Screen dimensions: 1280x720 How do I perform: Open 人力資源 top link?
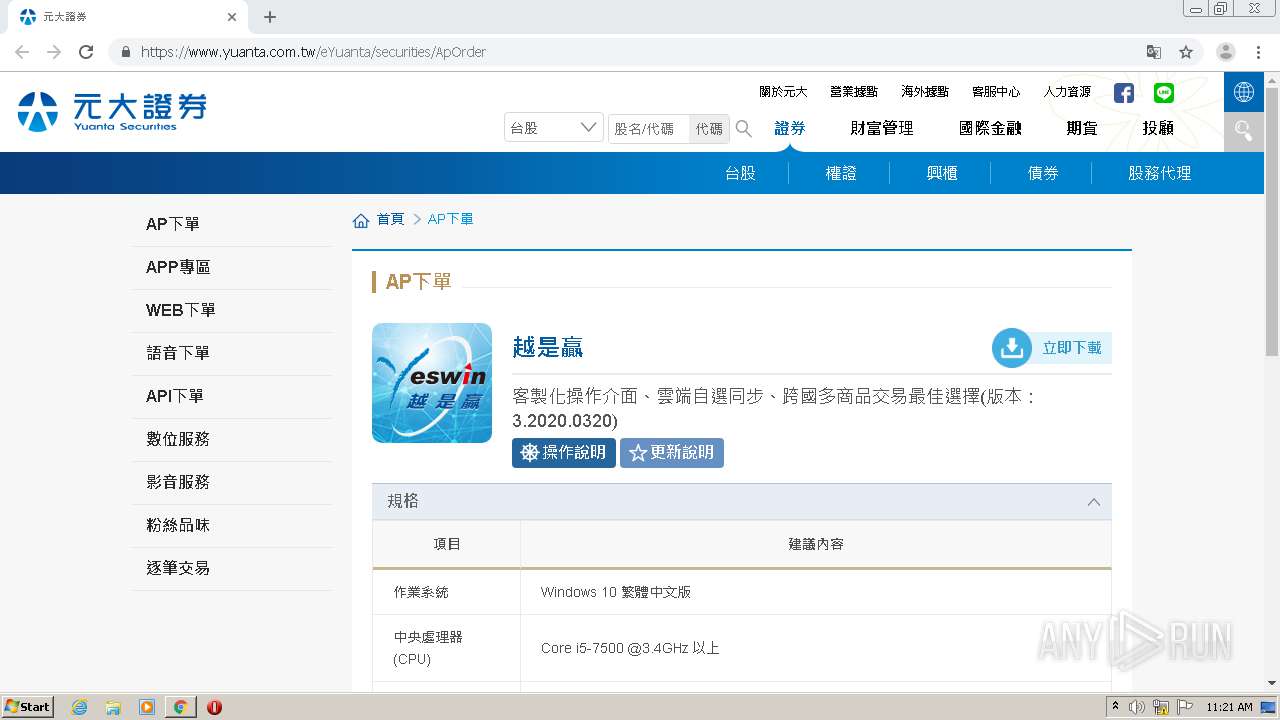click(1067, 92)
